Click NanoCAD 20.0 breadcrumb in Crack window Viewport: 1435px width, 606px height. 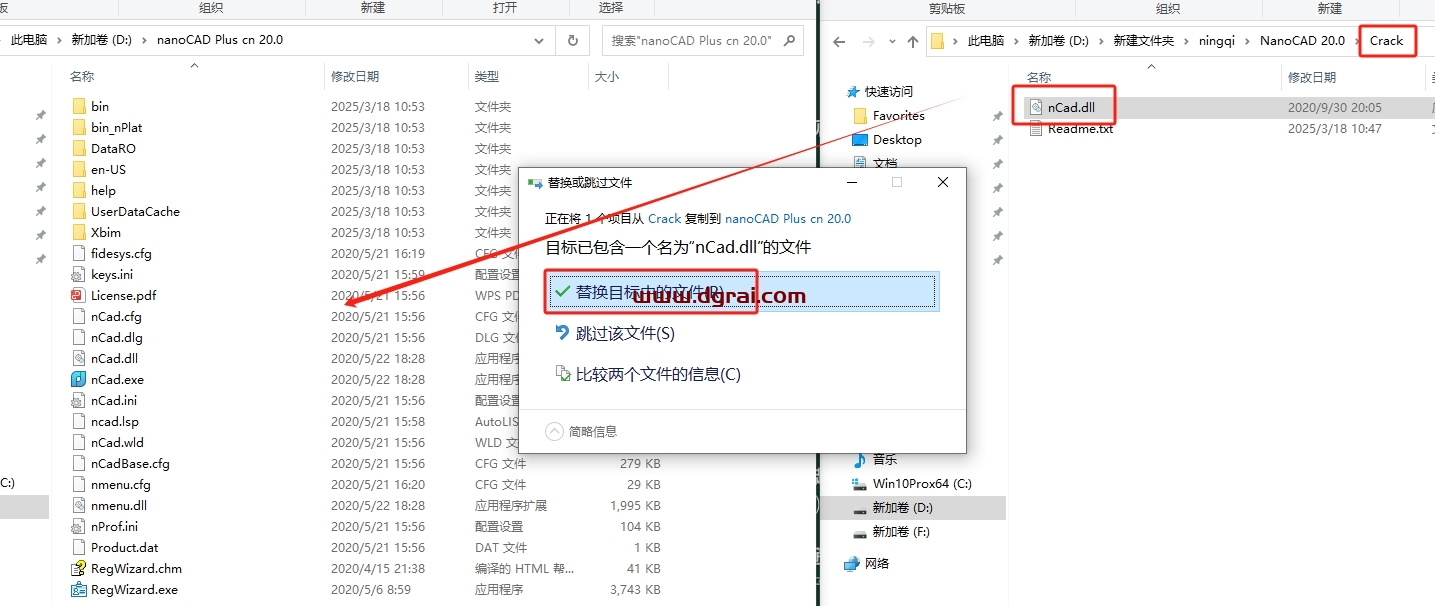pos(1302,41)
